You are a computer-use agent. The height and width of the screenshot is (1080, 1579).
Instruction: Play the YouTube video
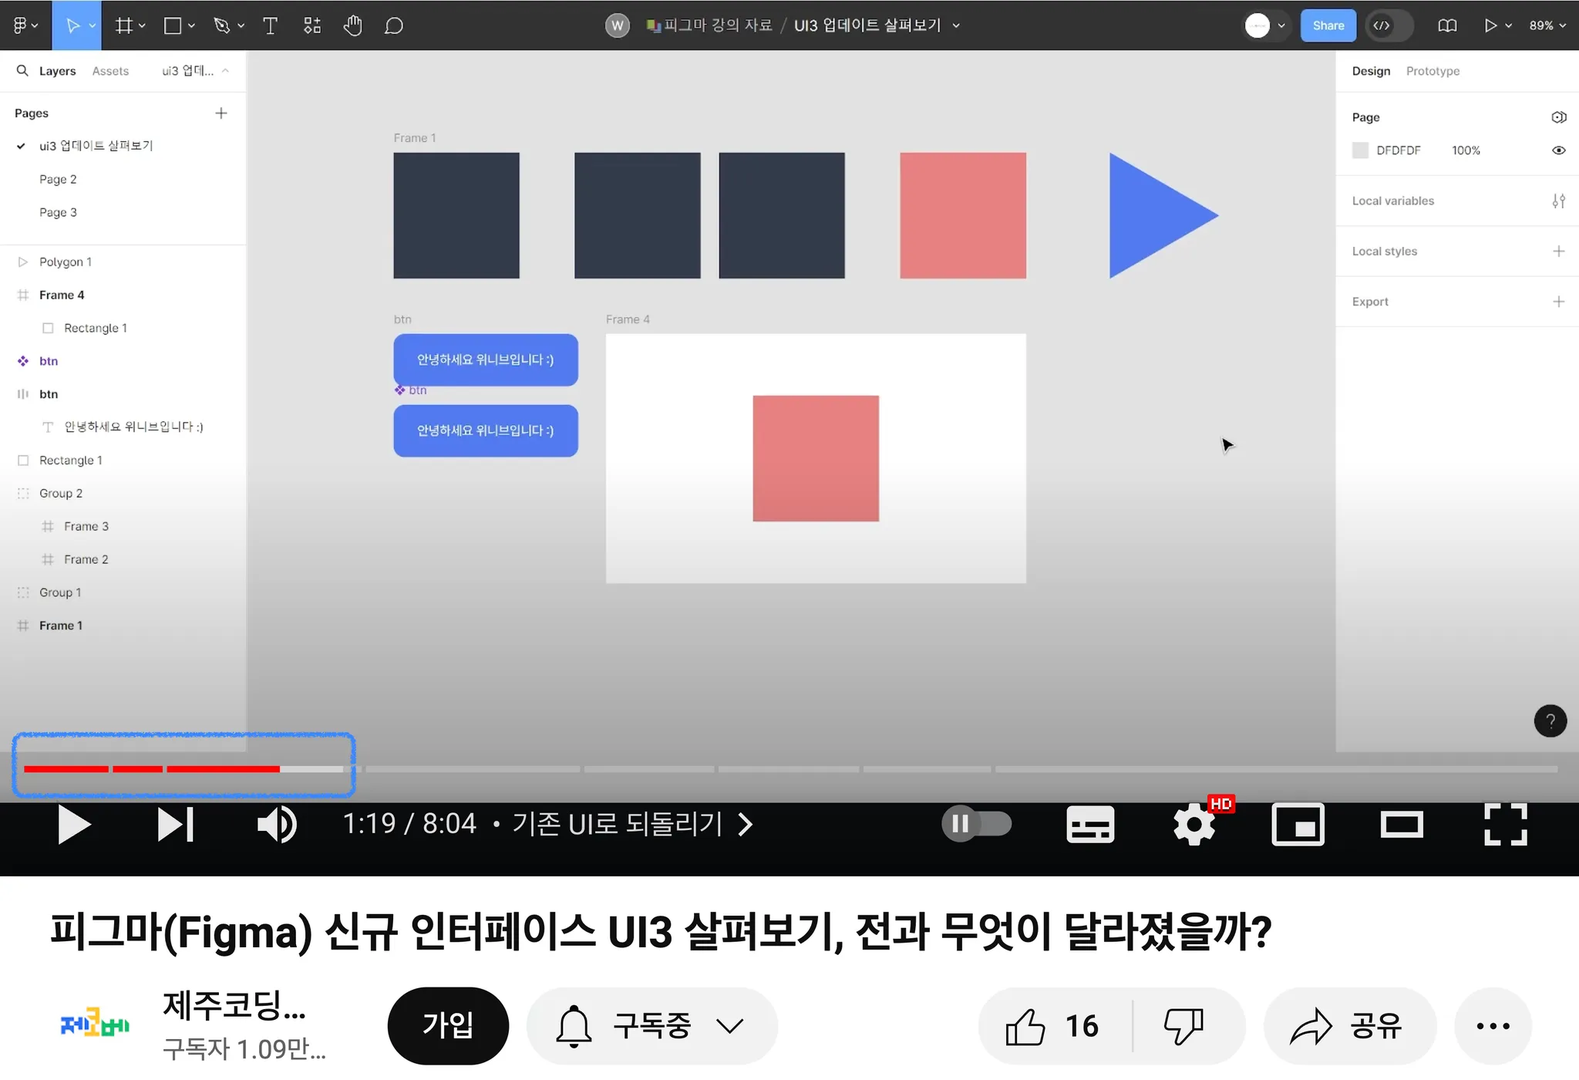[74, 825]
